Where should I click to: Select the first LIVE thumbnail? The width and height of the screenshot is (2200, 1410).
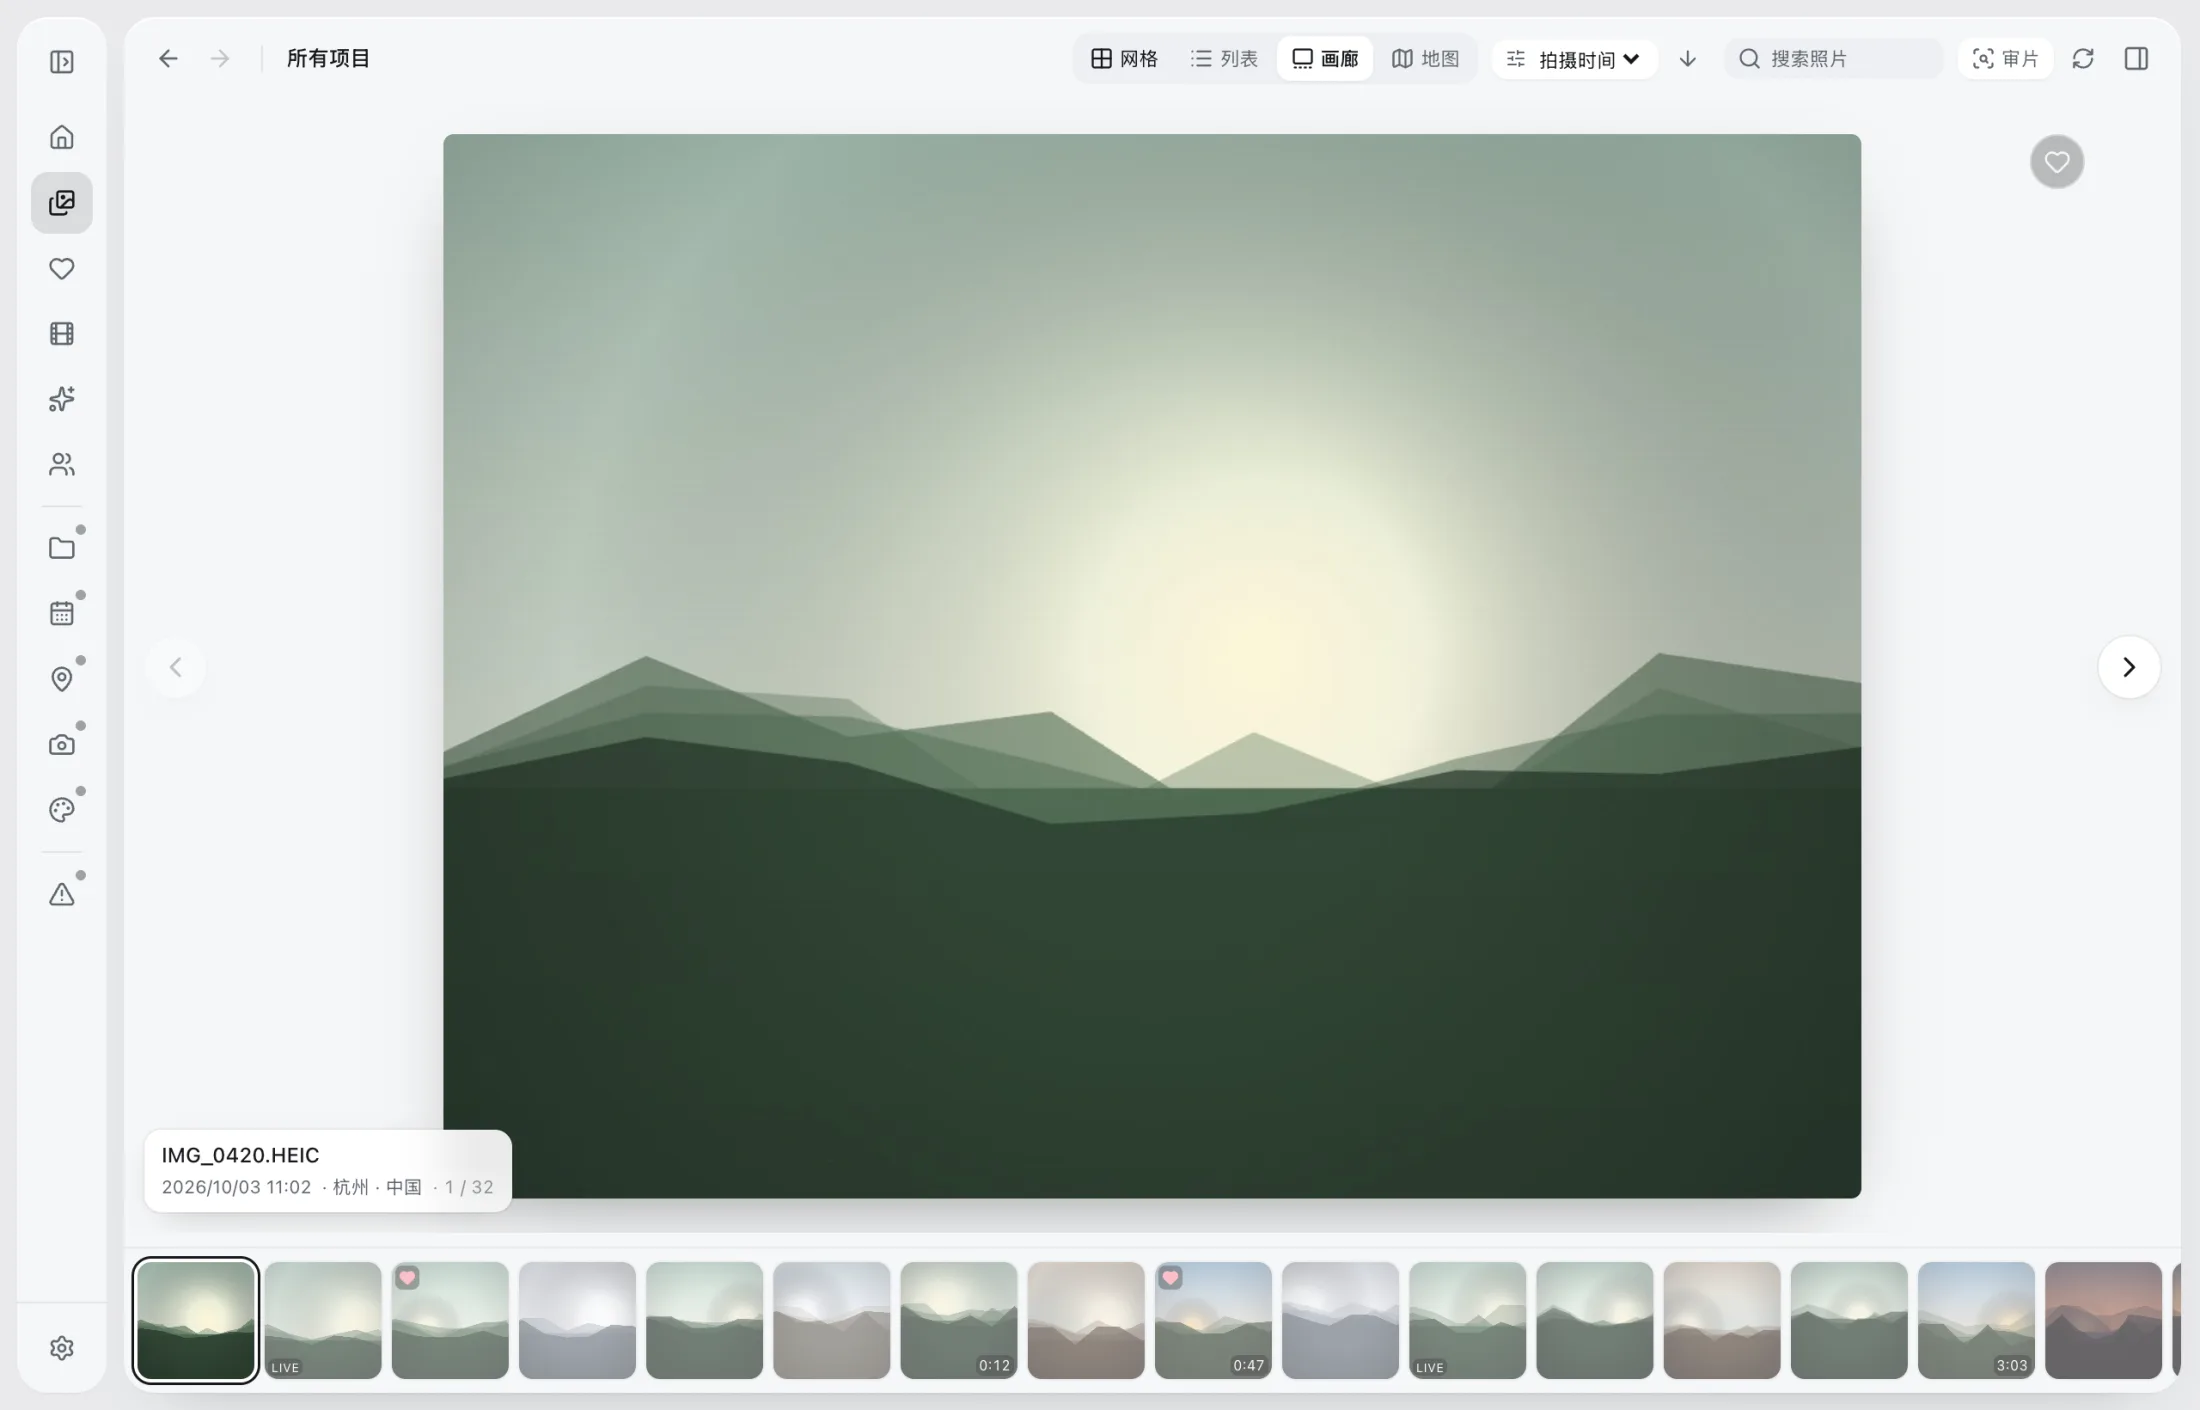point(323,1320)
